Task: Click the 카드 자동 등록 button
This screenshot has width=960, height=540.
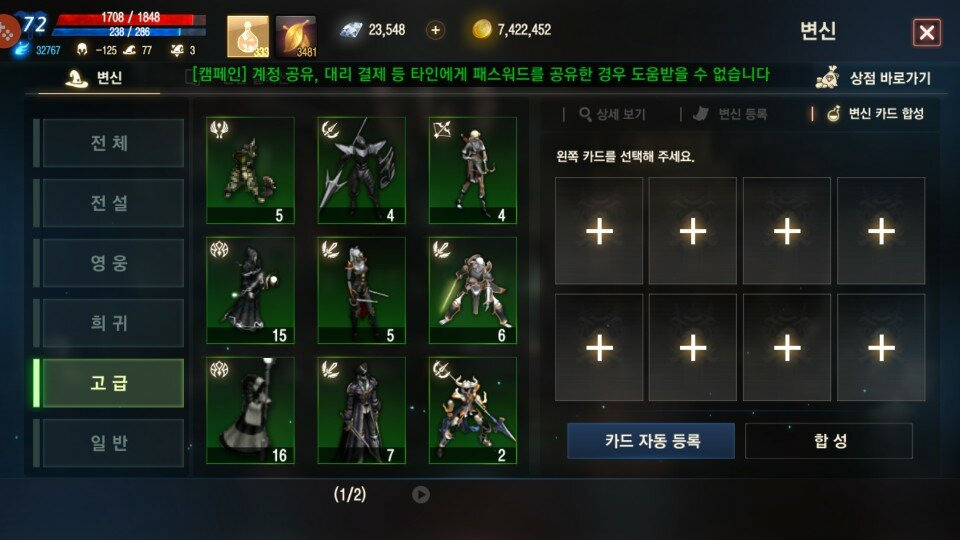Action: [x=651, y=441]
